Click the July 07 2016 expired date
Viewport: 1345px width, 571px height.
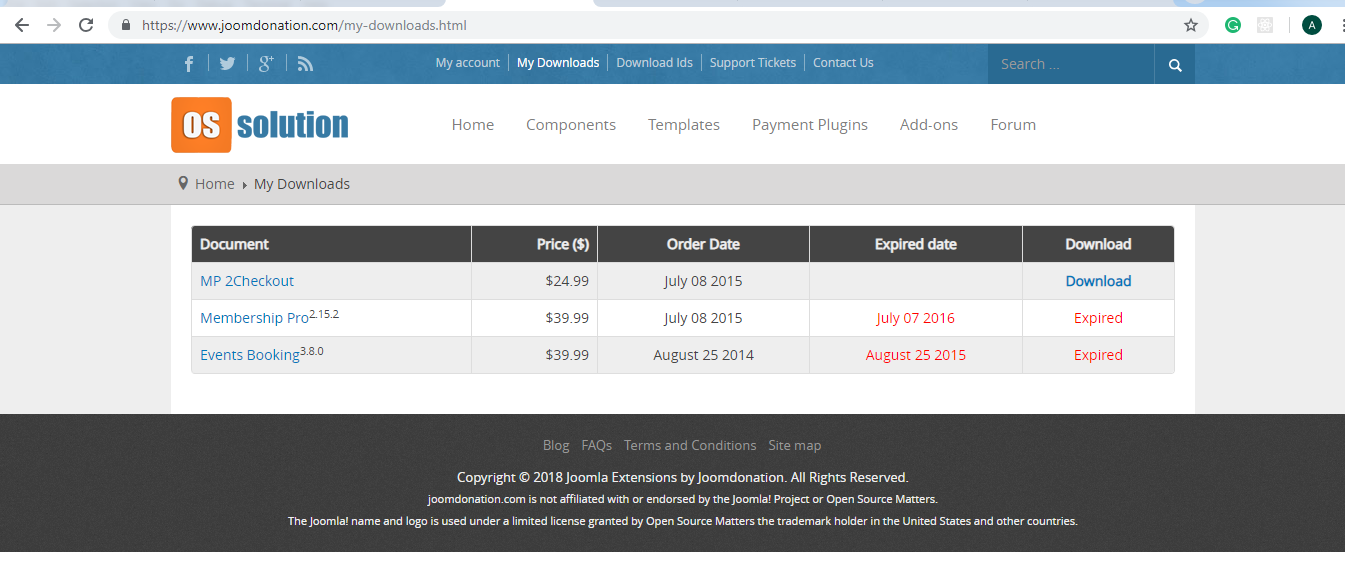click(916, 318)
